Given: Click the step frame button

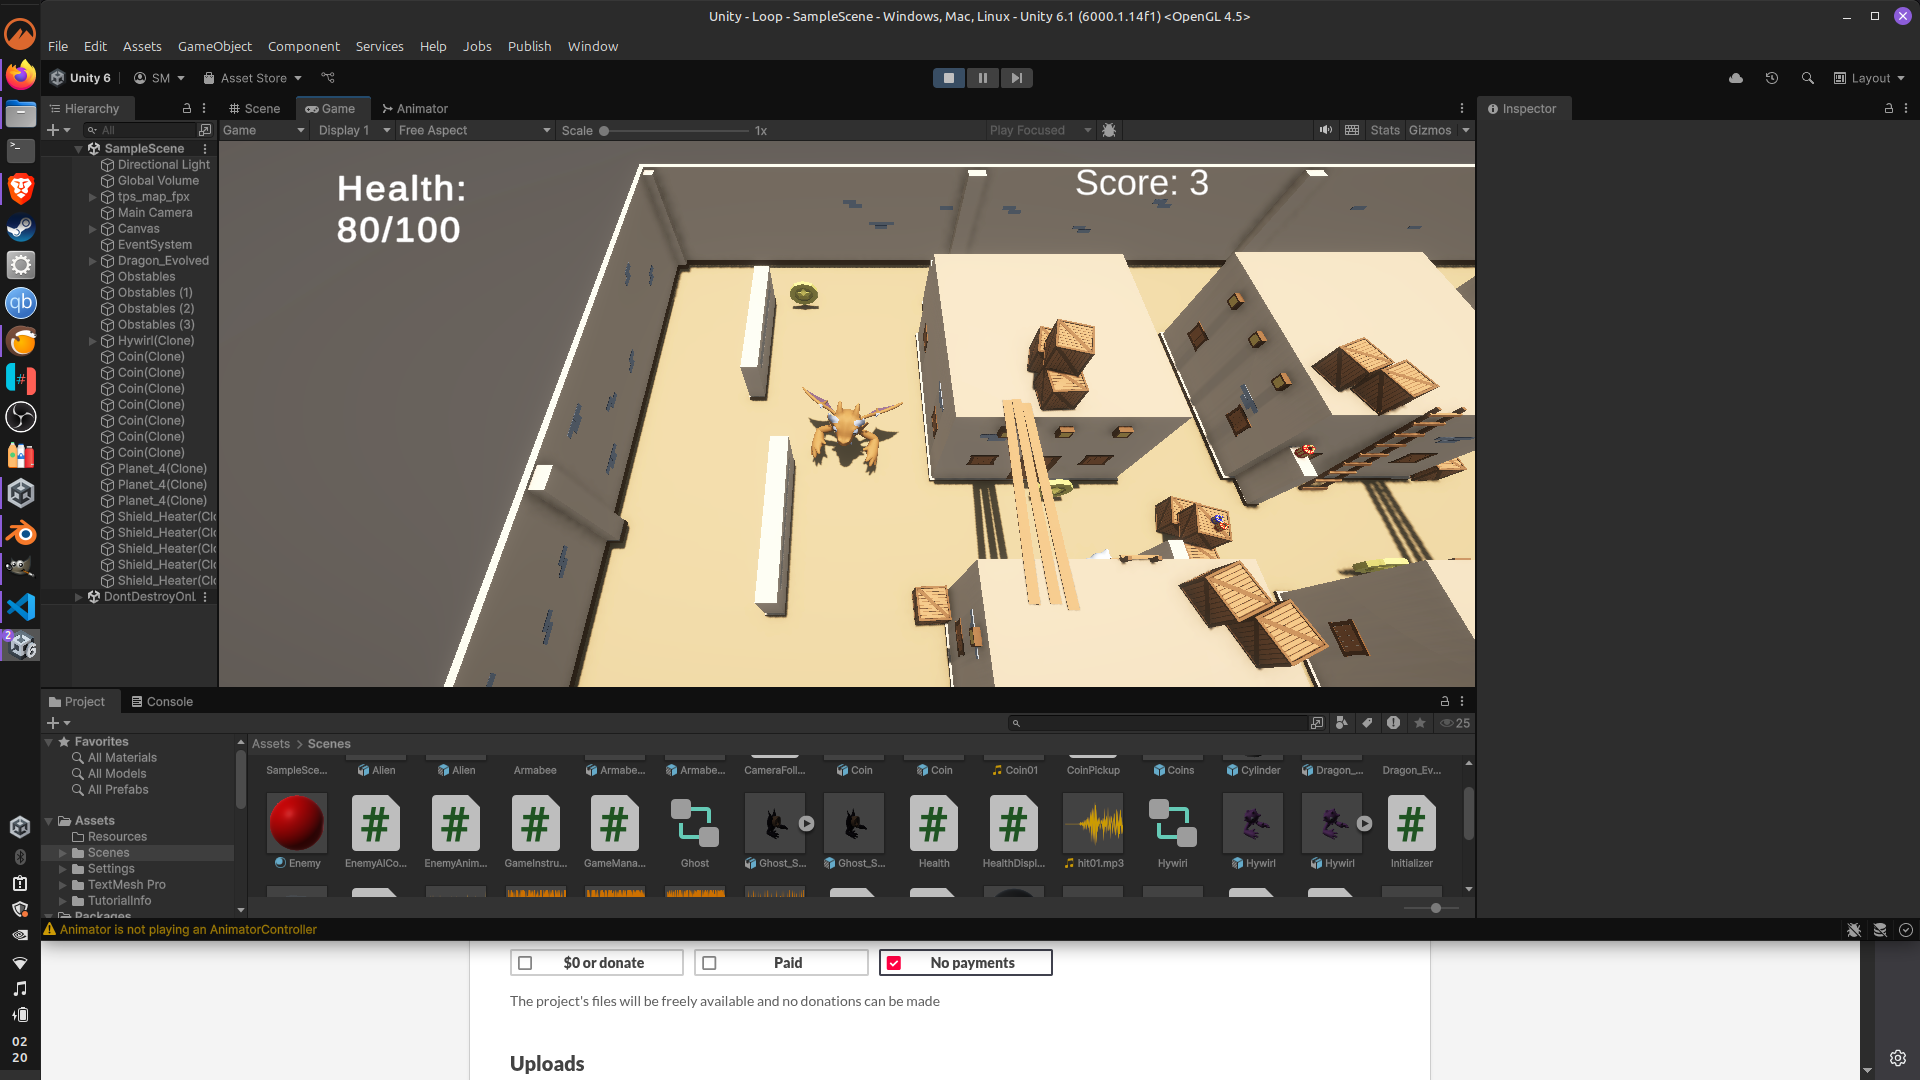Looking at the screenshot, I should (1016, 78).
